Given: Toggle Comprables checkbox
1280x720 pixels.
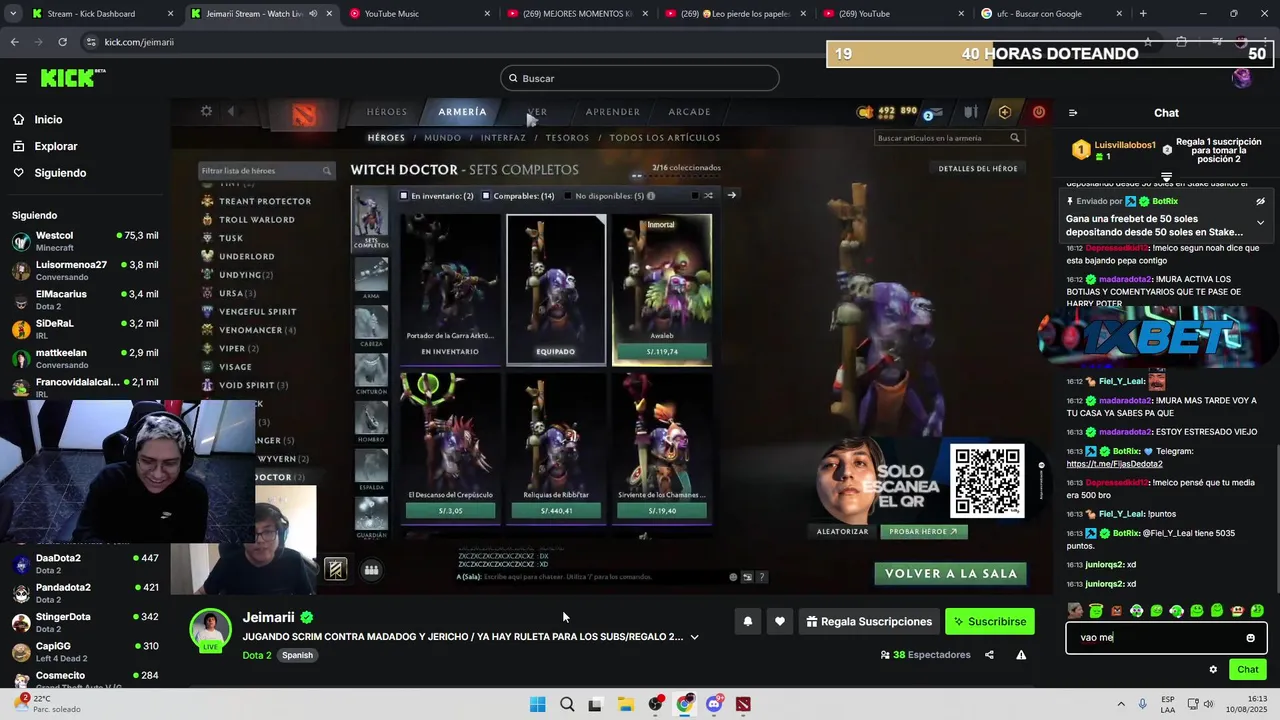Looking at the screenshot, I should click(486, 196).
